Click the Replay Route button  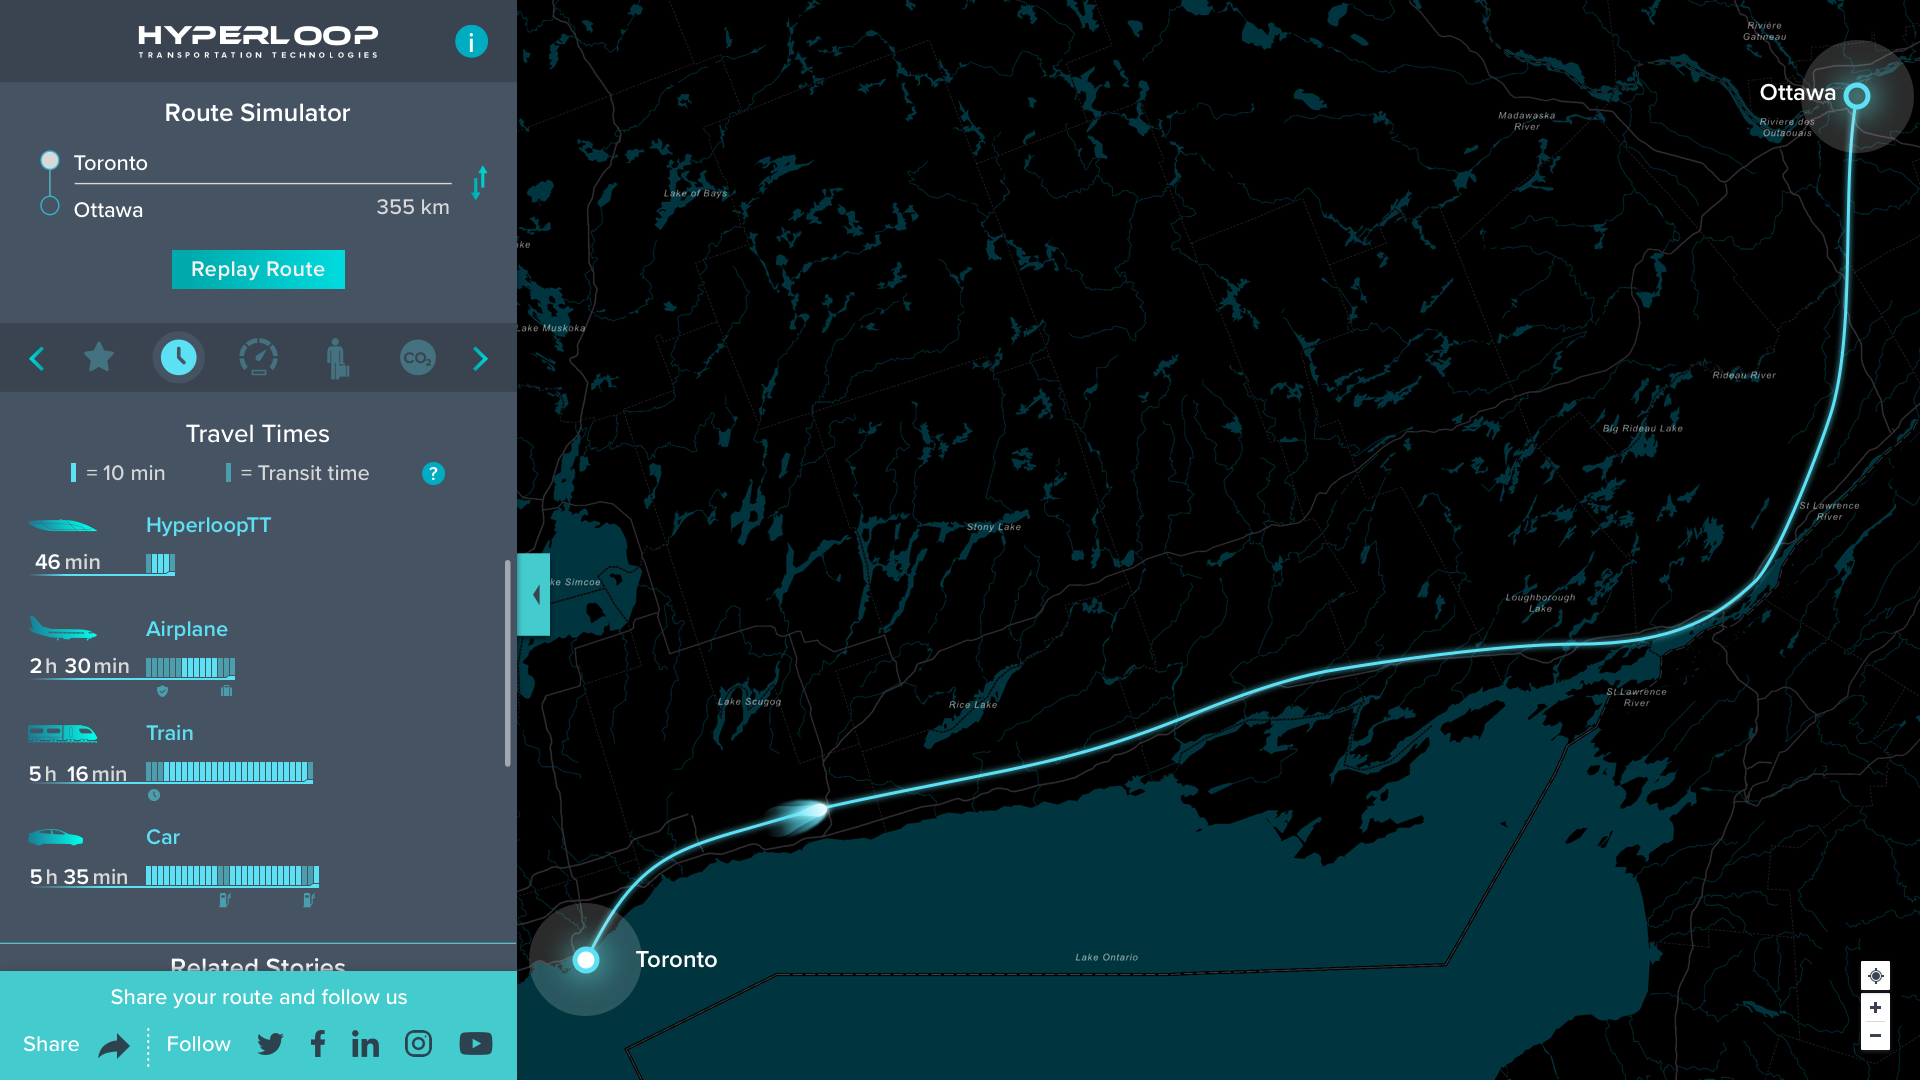[258, 269]
